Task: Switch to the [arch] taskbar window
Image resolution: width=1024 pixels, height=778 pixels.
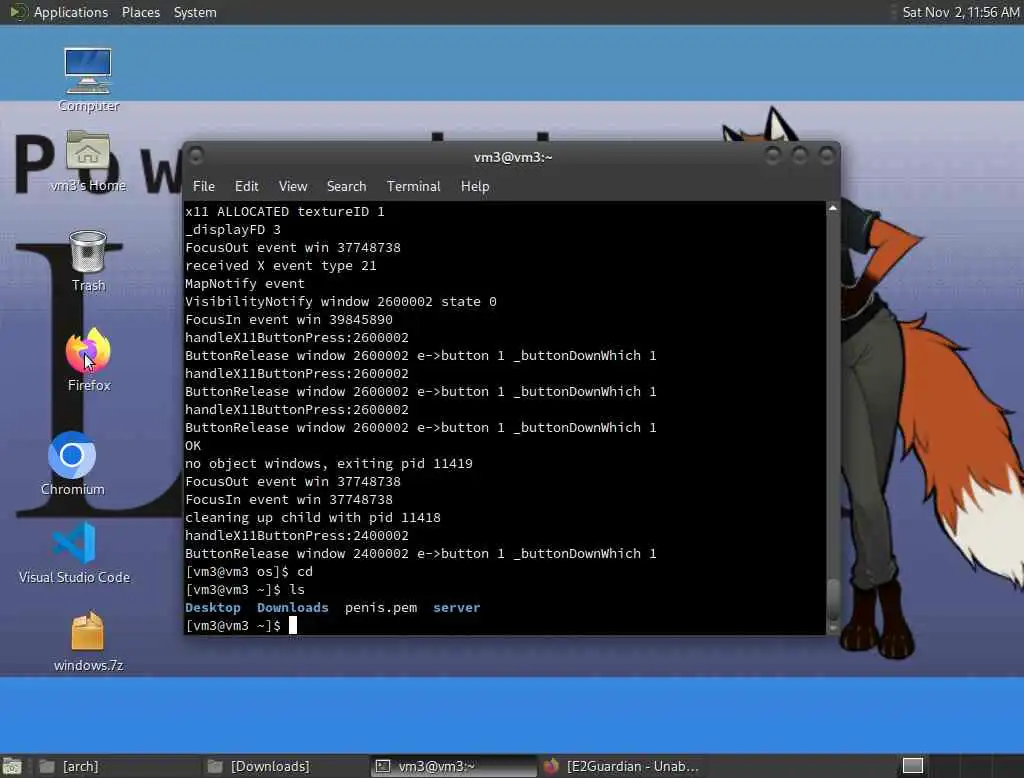Action: (118, 766)
